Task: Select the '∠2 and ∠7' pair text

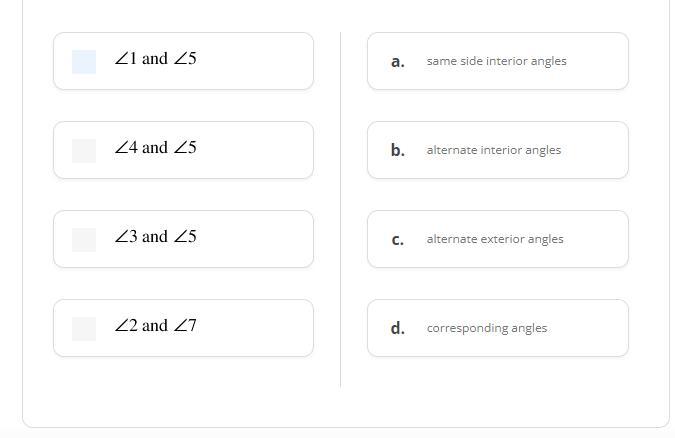Action: (155, 326)
